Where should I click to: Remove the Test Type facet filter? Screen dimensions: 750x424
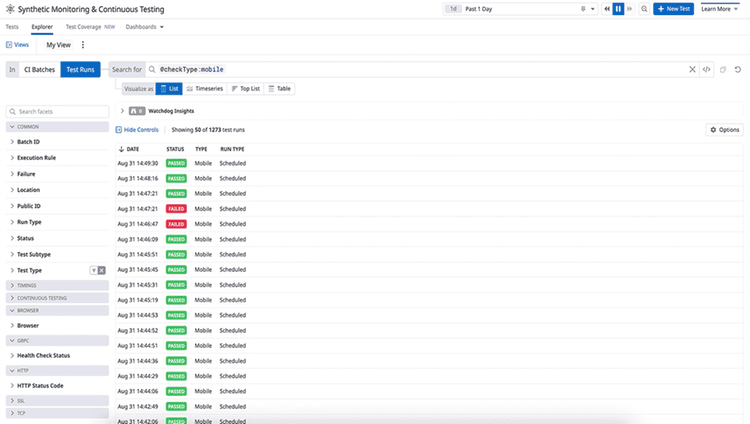(x=101, y=270)
